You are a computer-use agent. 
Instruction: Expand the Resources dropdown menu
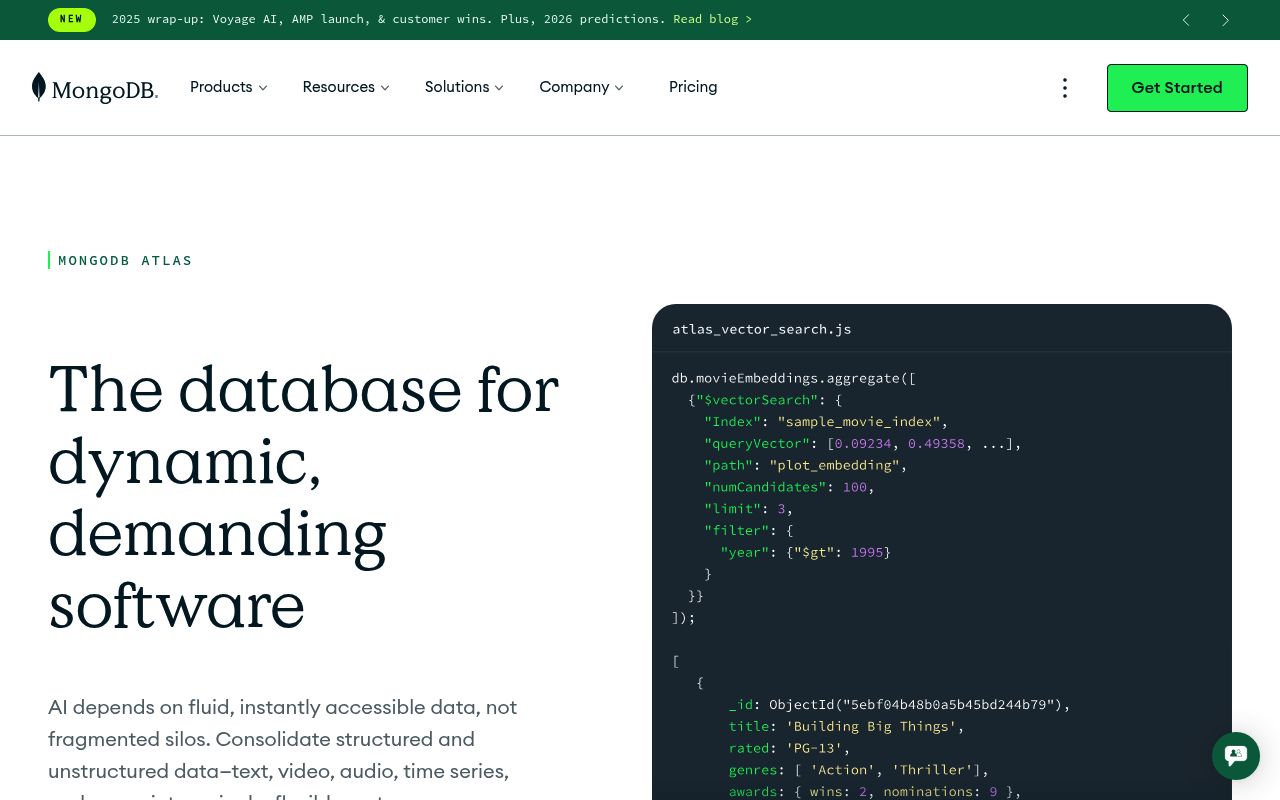tap(345, 87)
